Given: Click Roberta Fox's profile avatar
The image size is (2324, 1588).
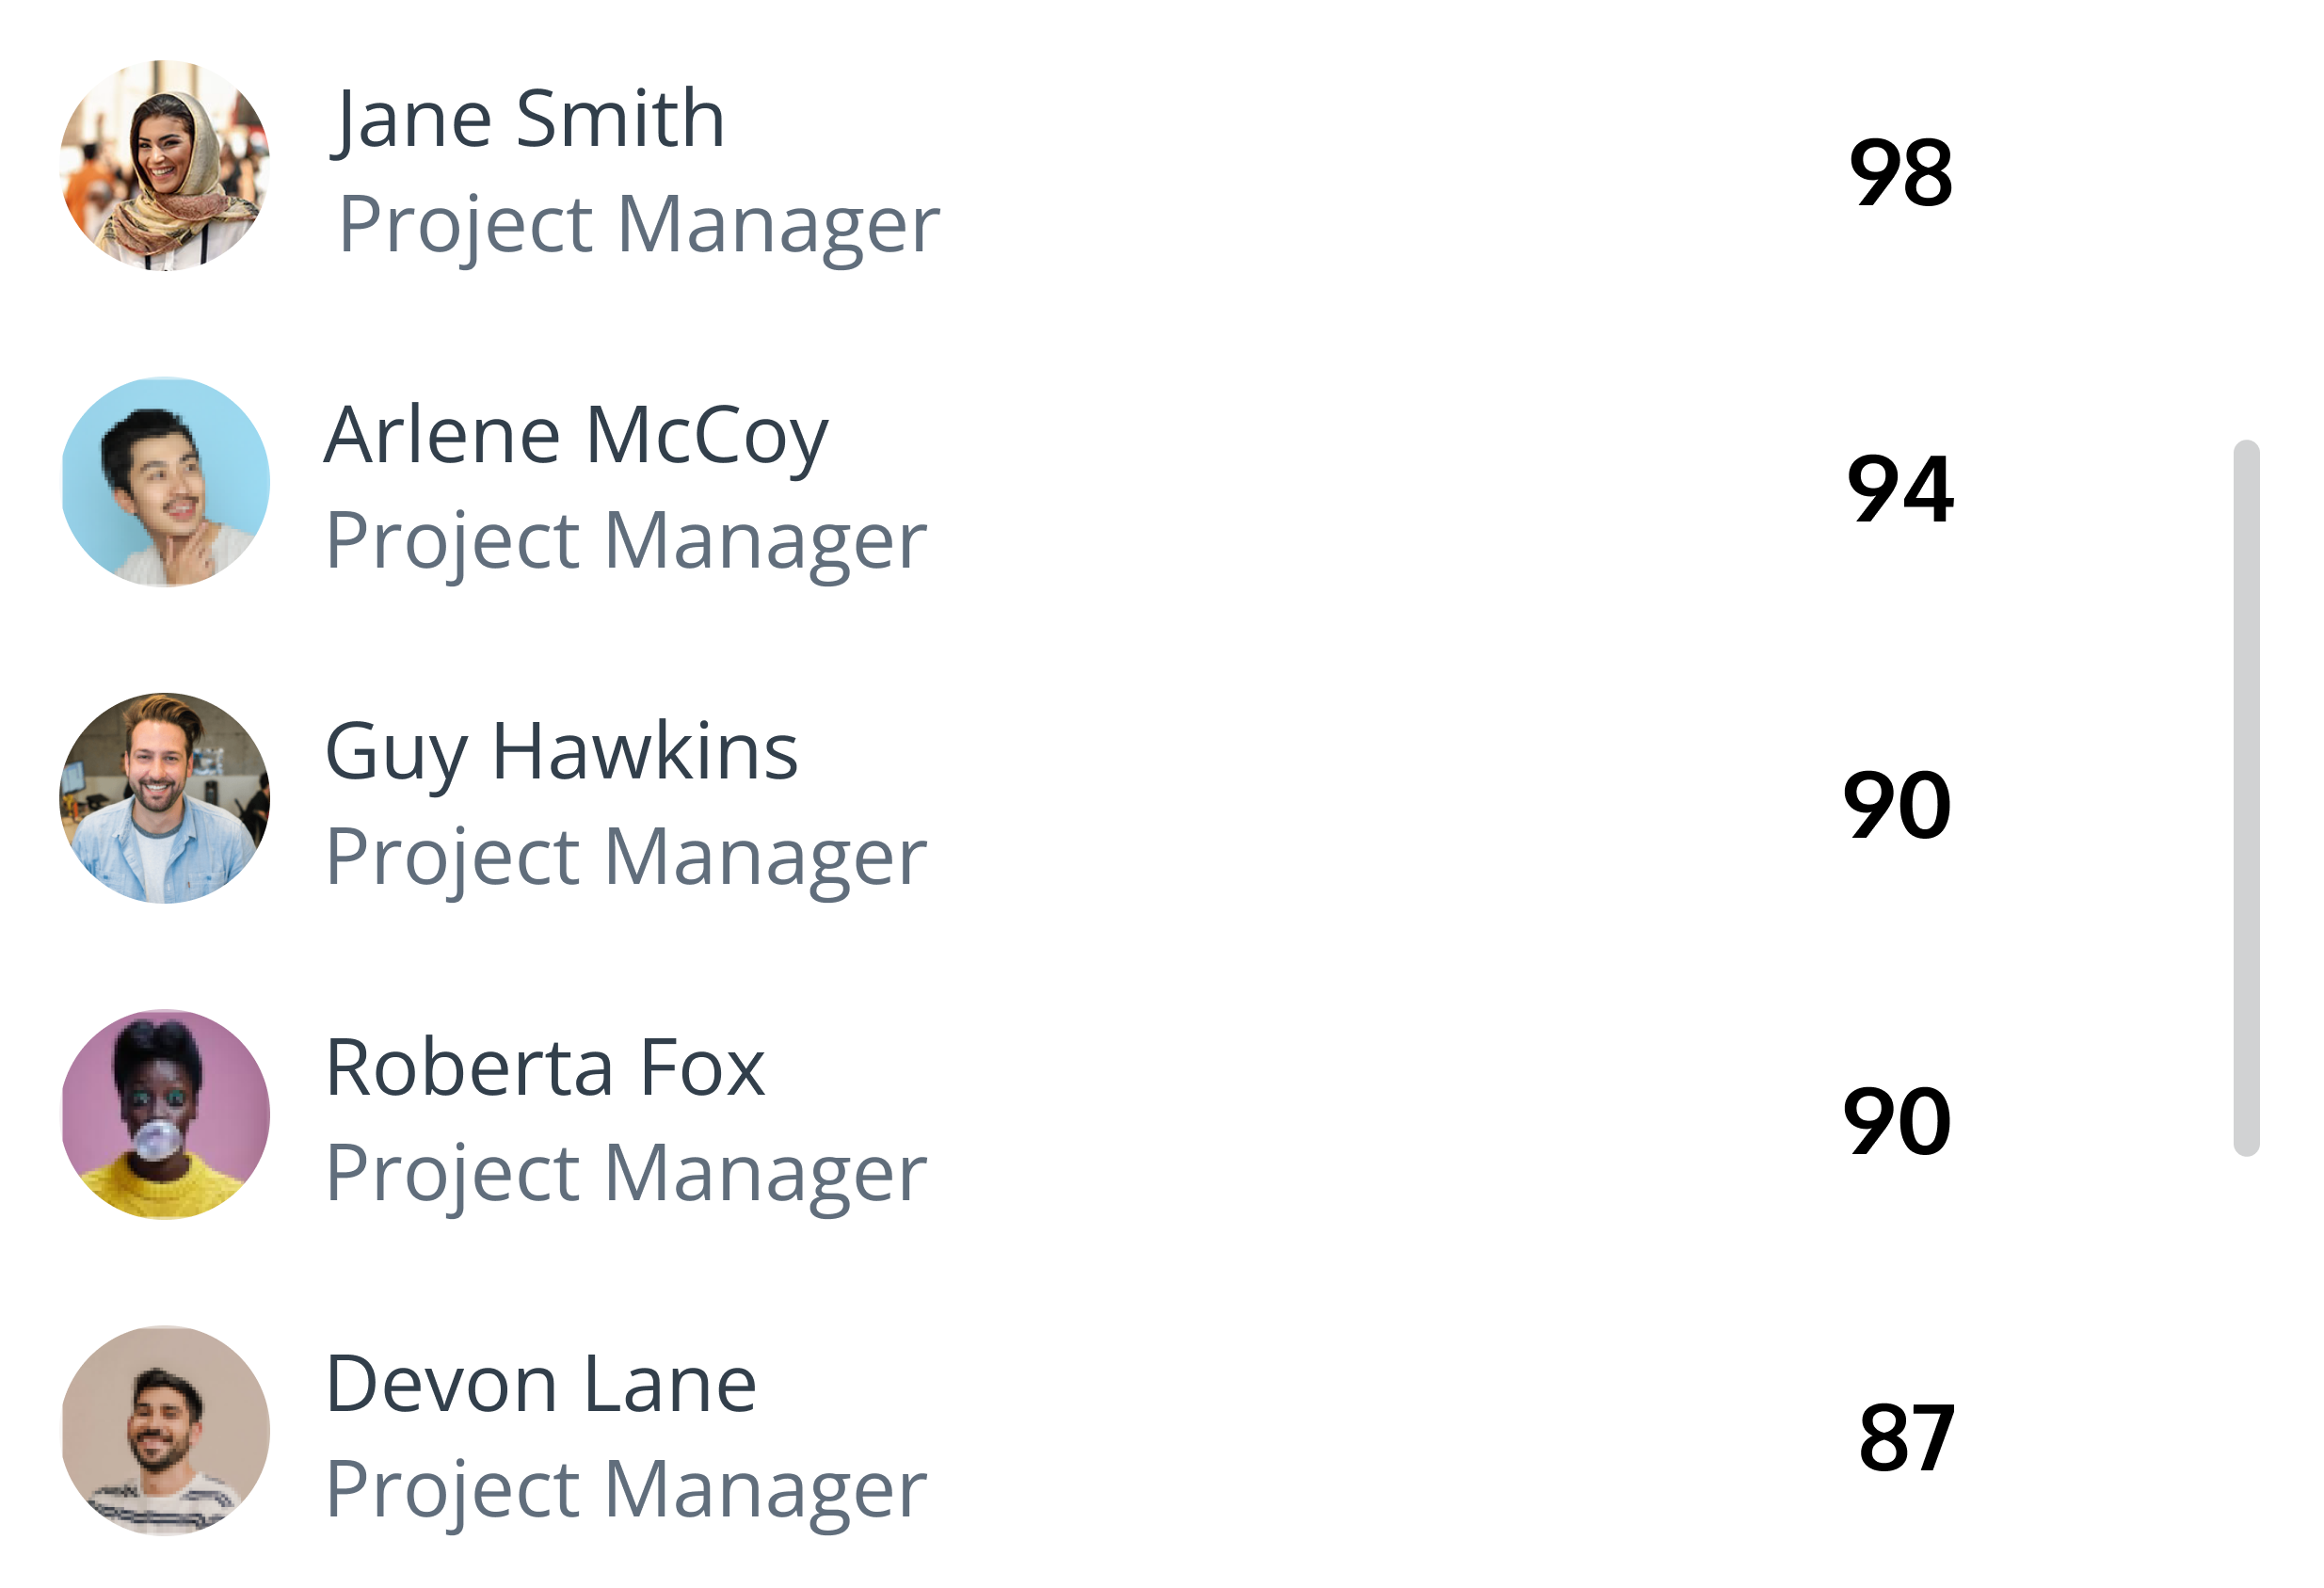Looking at the screenshot, I should (165, 1114).
